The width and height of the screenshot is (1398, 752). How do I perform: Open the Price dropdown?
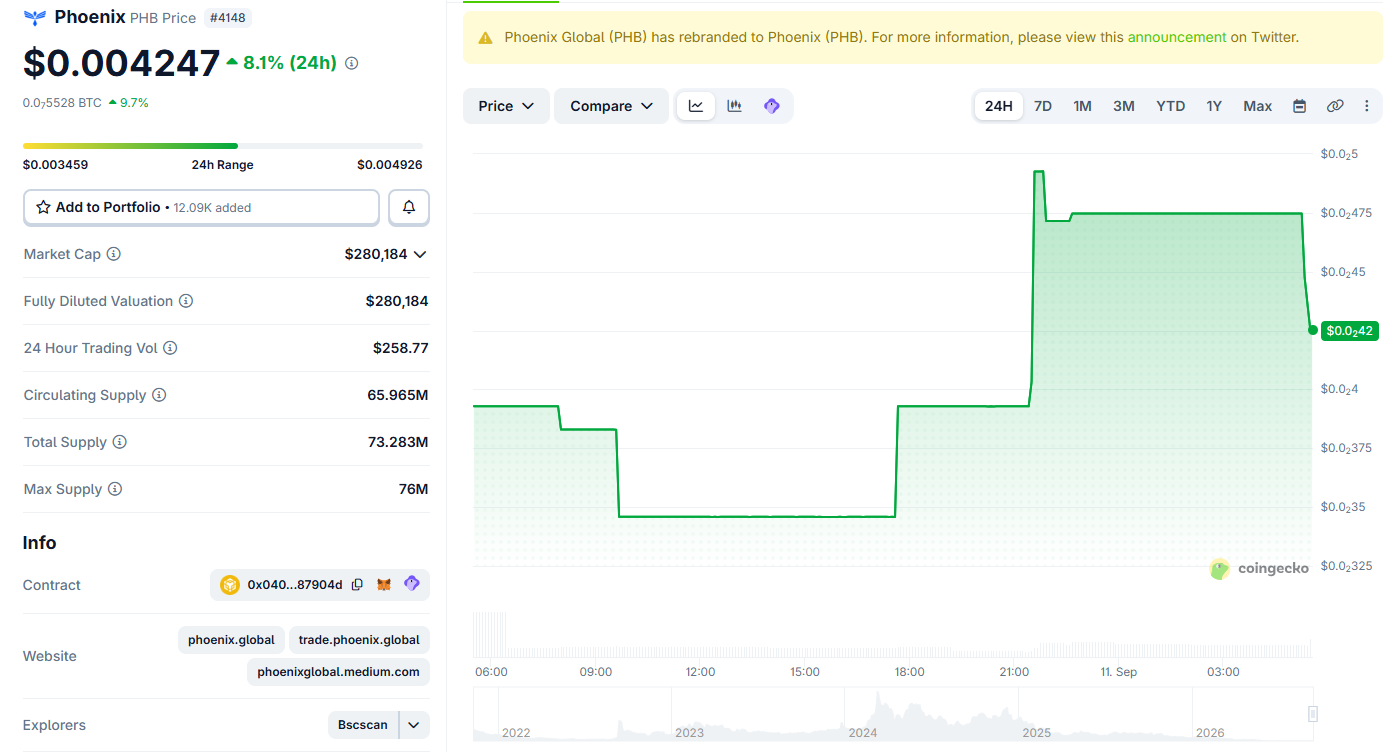[x=506, y=106]
